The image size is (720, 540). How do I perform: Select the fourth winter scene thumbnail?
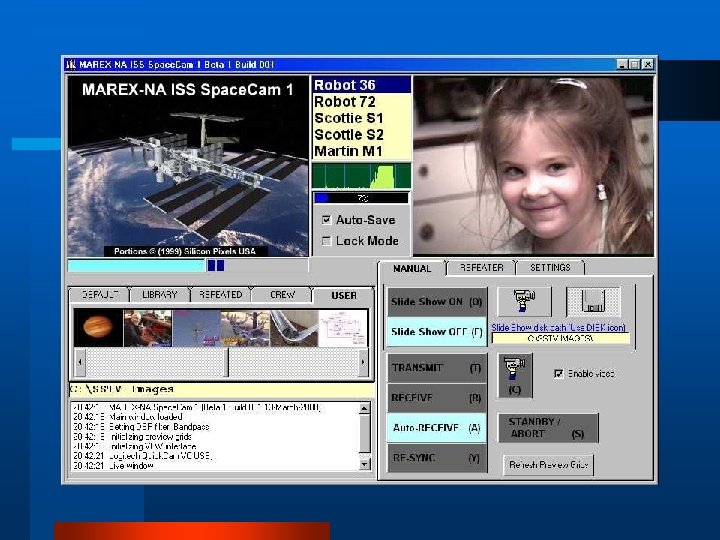tap(245, 328)
